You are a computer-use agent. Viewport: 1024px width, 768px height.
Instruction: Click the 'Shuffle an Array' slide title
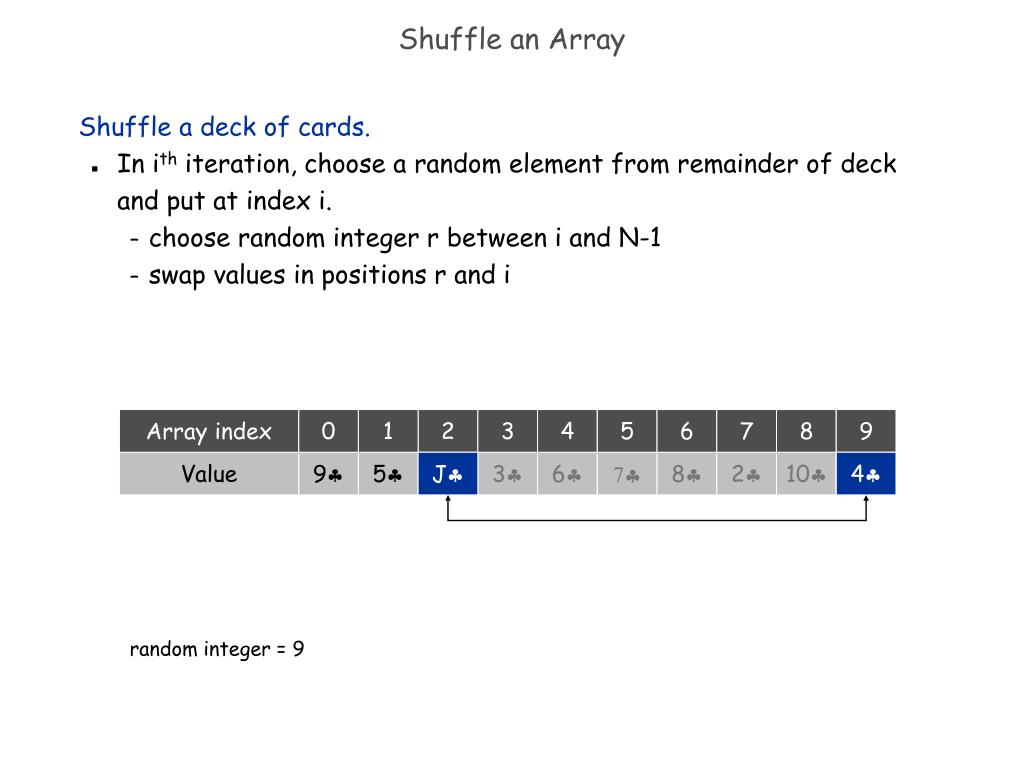[512, 40]
